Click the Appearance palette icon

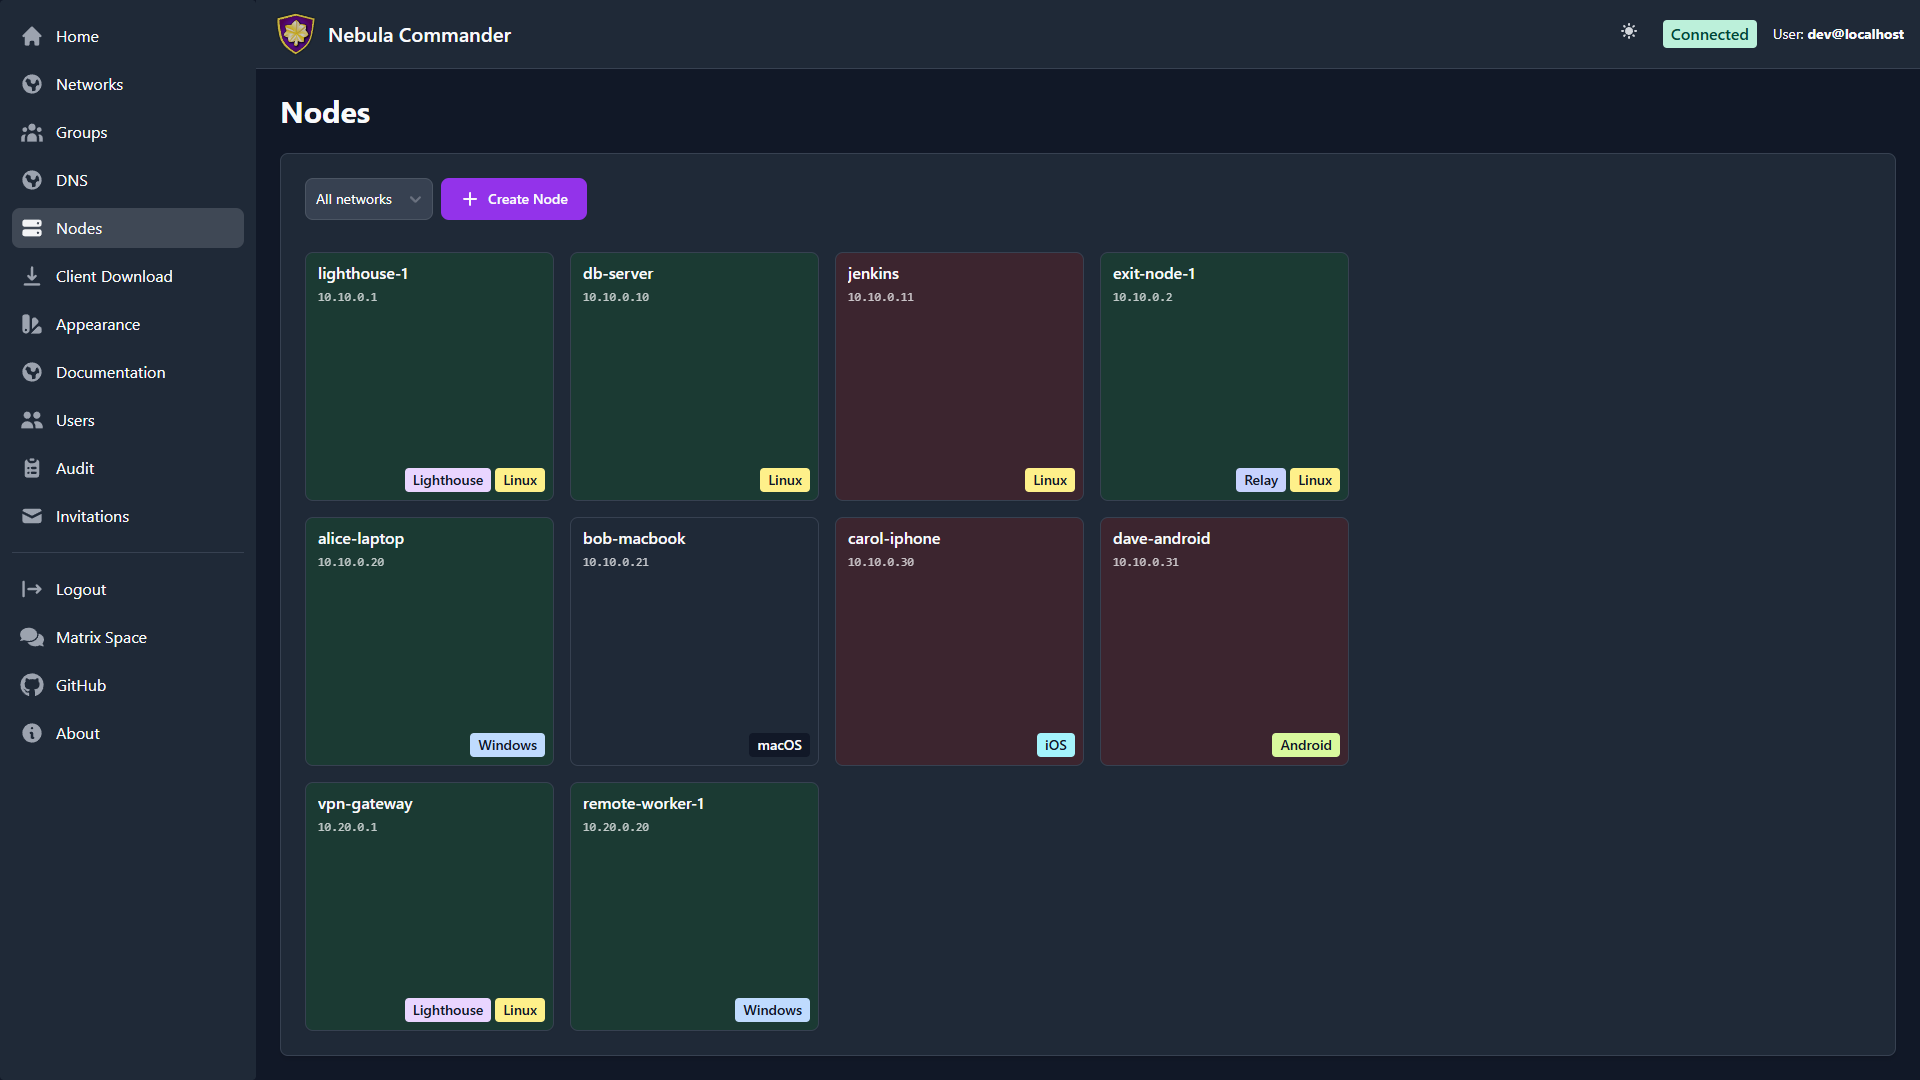click(32, 324)
